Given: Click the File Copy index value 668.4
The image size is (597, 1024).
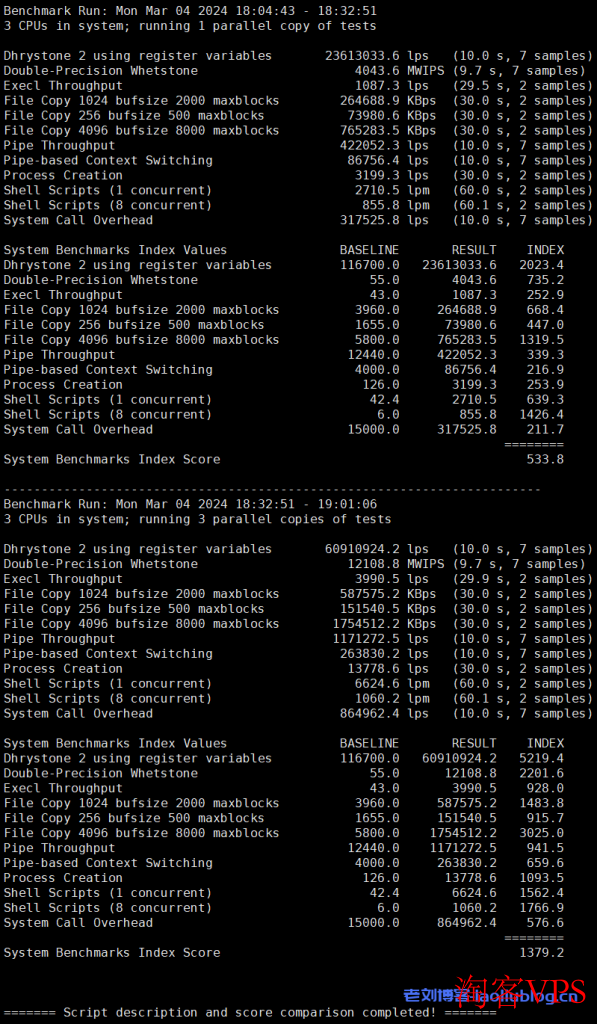Looking at the screenshot, I should [x=545, y=310].
